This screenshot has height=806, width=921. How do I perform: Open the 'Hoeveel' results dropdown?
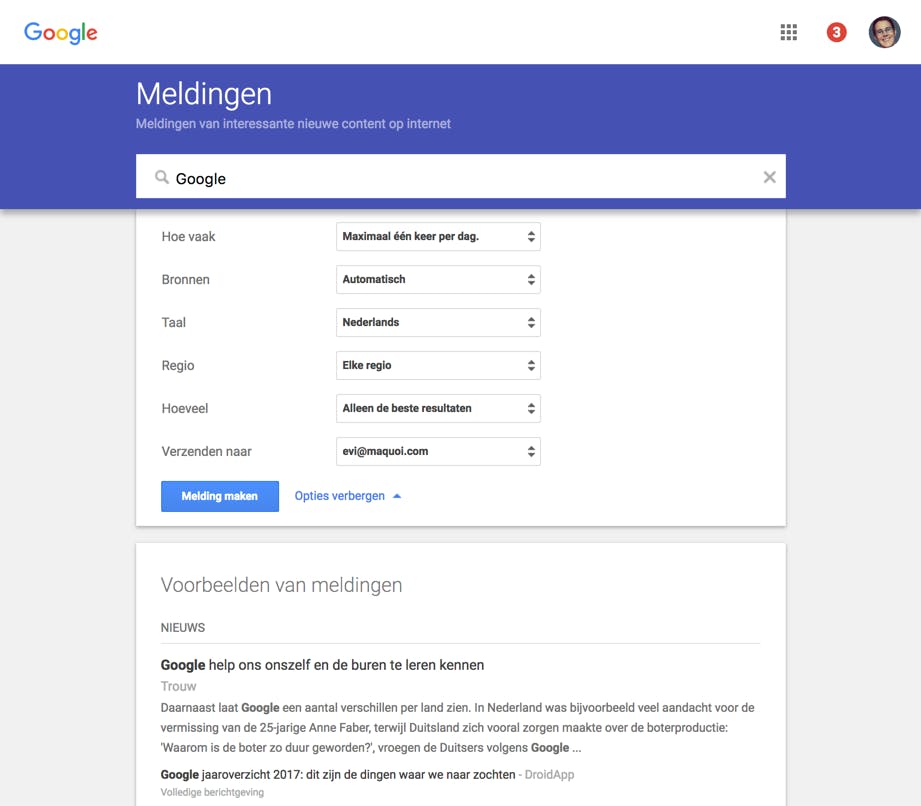click(x=438, y=409)
